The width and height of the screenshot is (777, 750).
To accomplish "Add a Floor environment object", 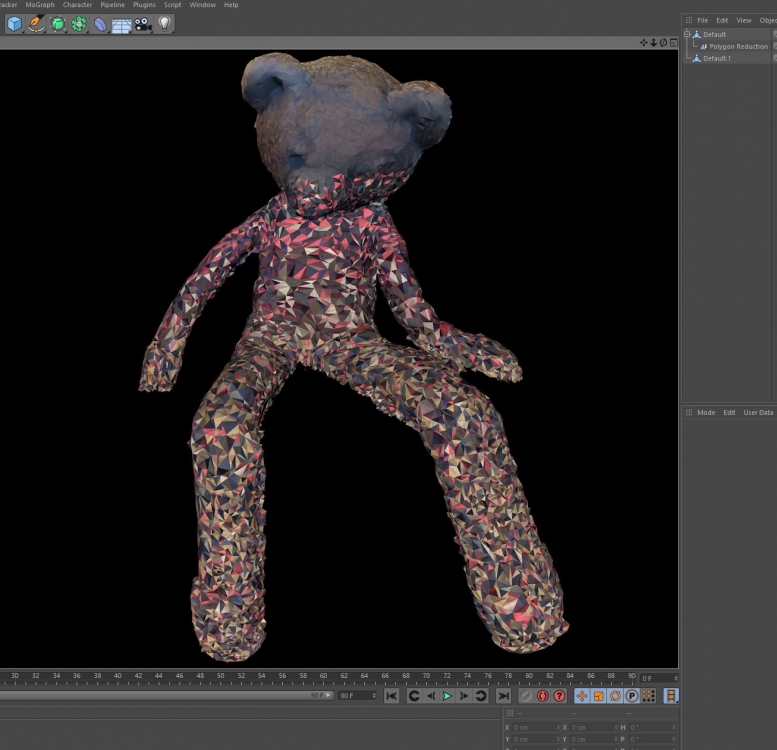I will [122, 25].
